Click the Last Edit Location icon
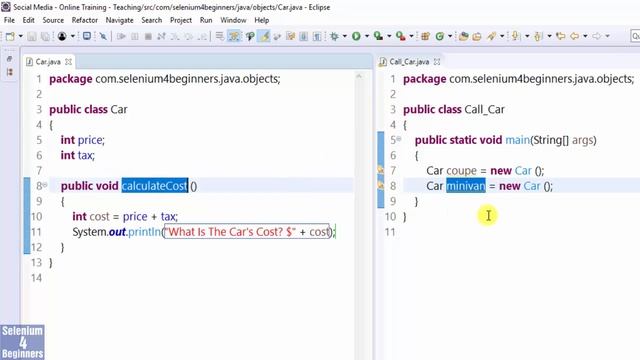Image resolution: width=640 pixels, height=360 pixels. (x=561, y=36)
